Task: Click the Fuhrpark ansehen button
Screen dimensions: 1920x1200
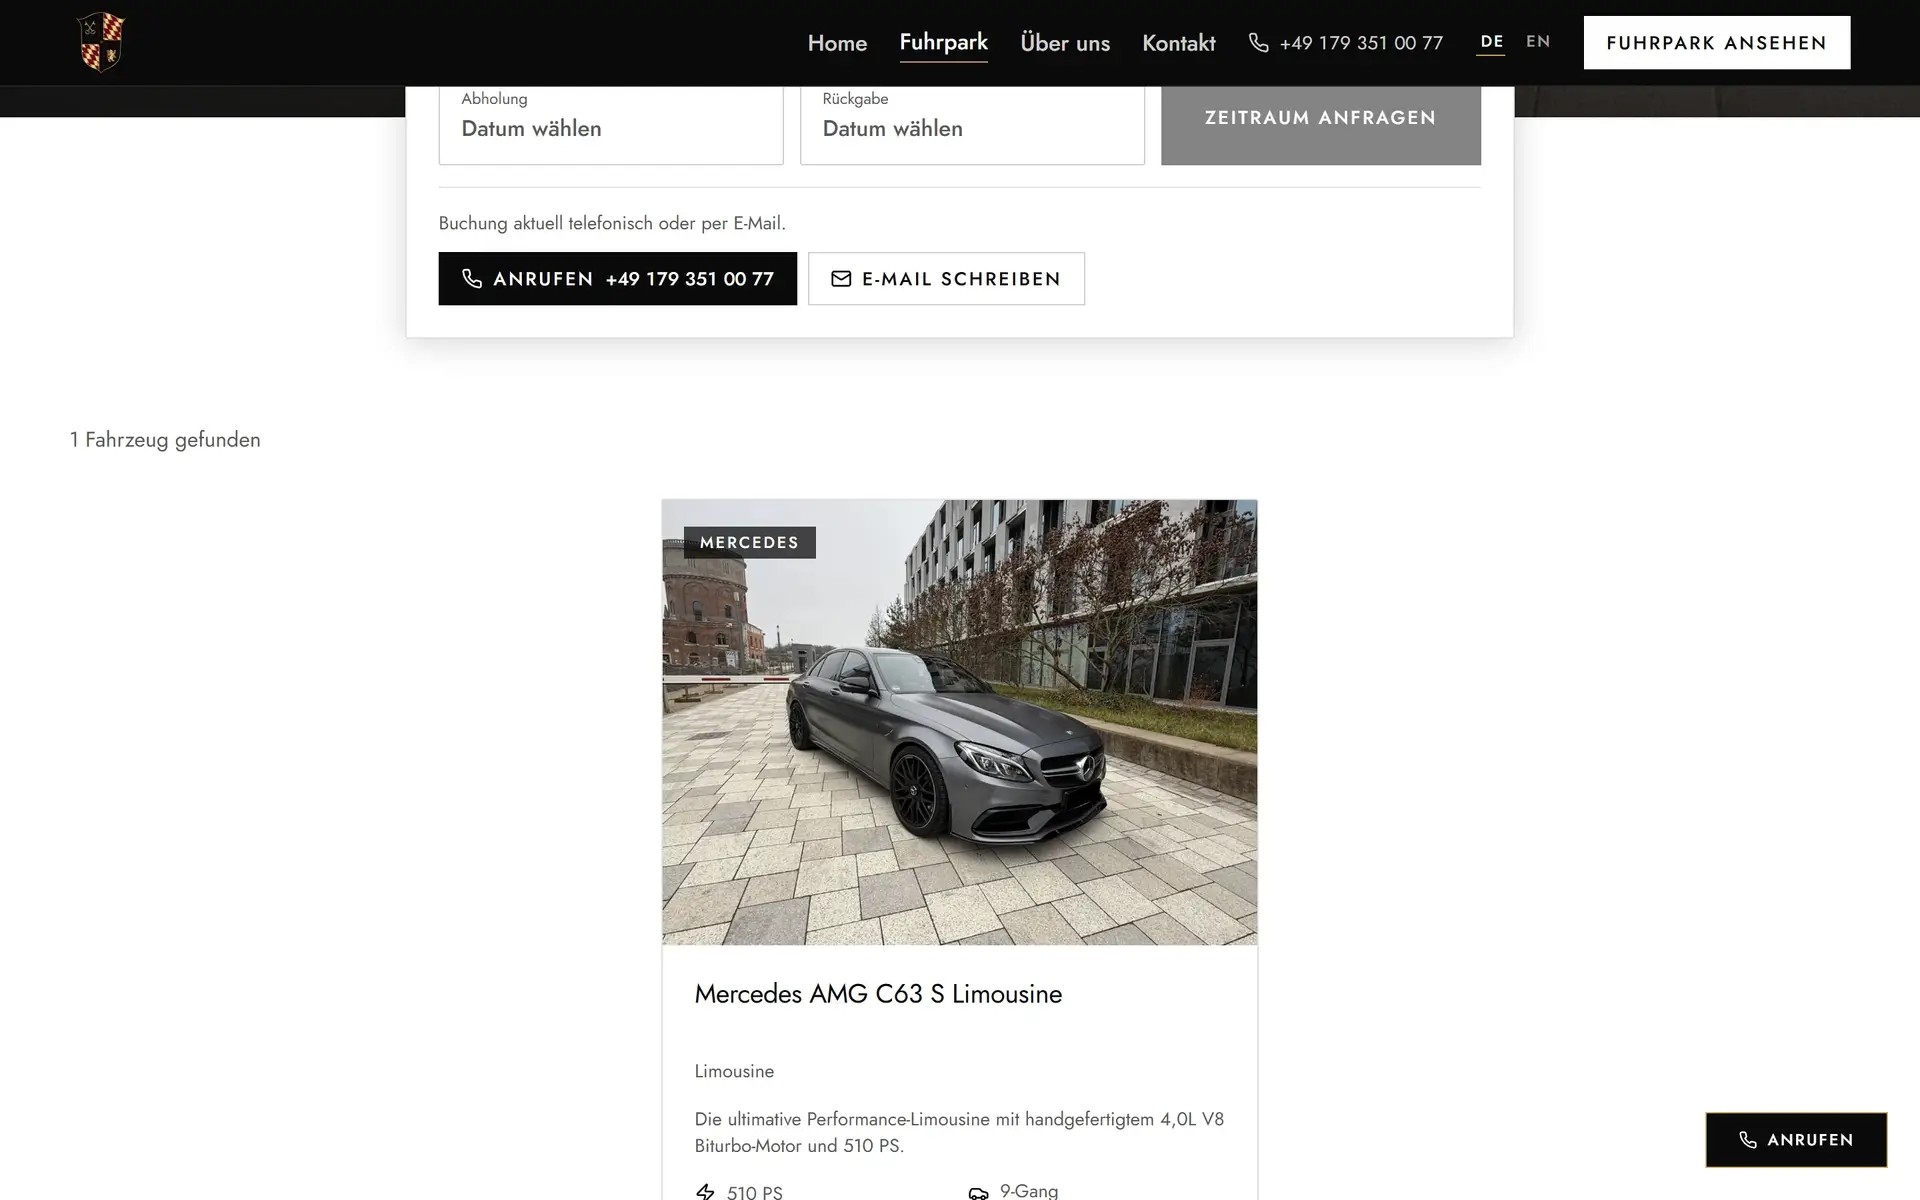Action: (1716, 43)
